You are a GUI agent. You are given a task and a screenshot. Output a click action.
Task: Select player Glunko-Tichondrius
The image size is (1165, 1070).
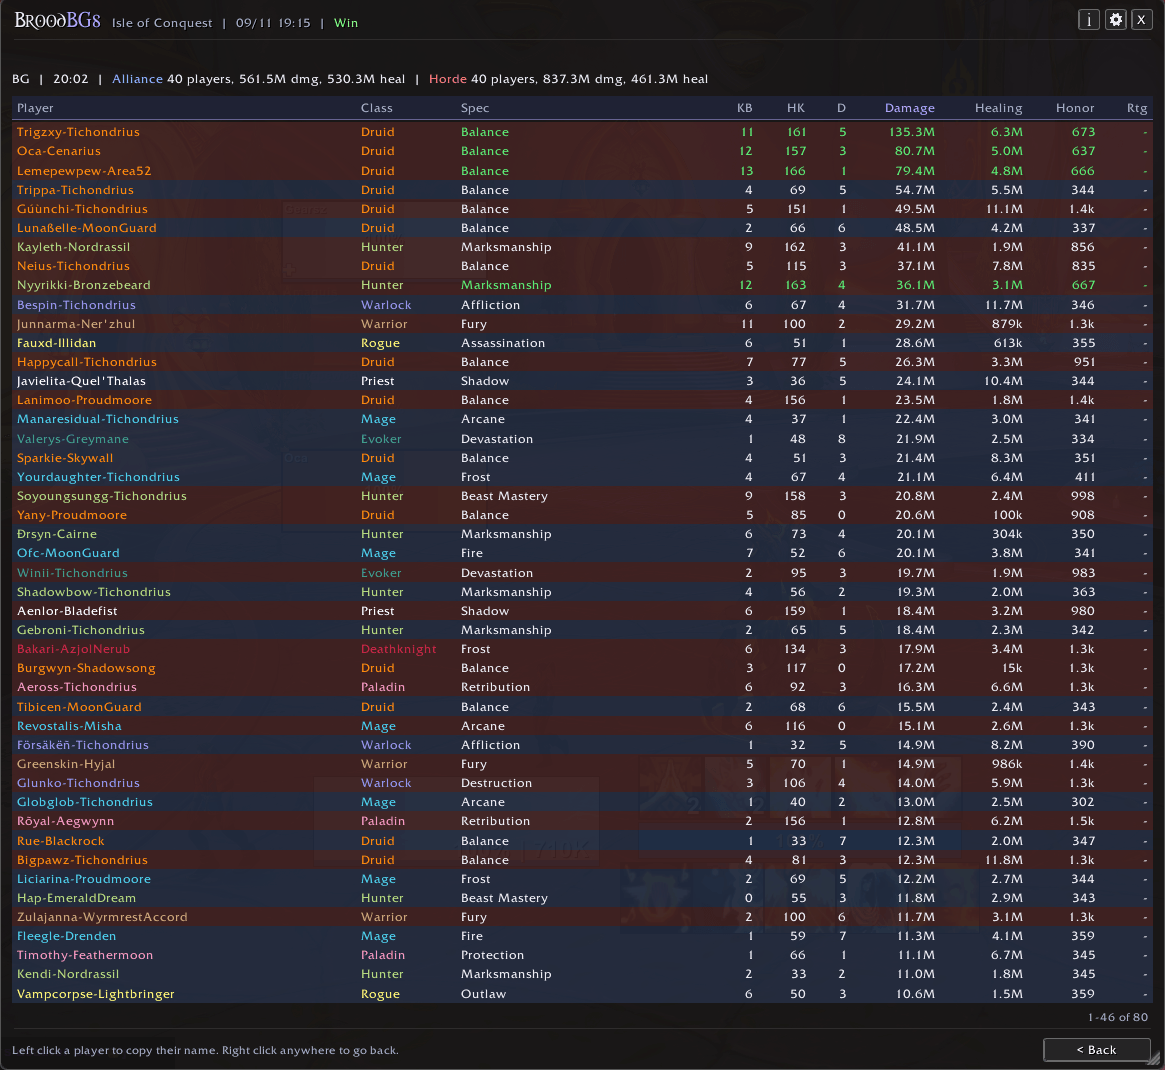point(582,783)
